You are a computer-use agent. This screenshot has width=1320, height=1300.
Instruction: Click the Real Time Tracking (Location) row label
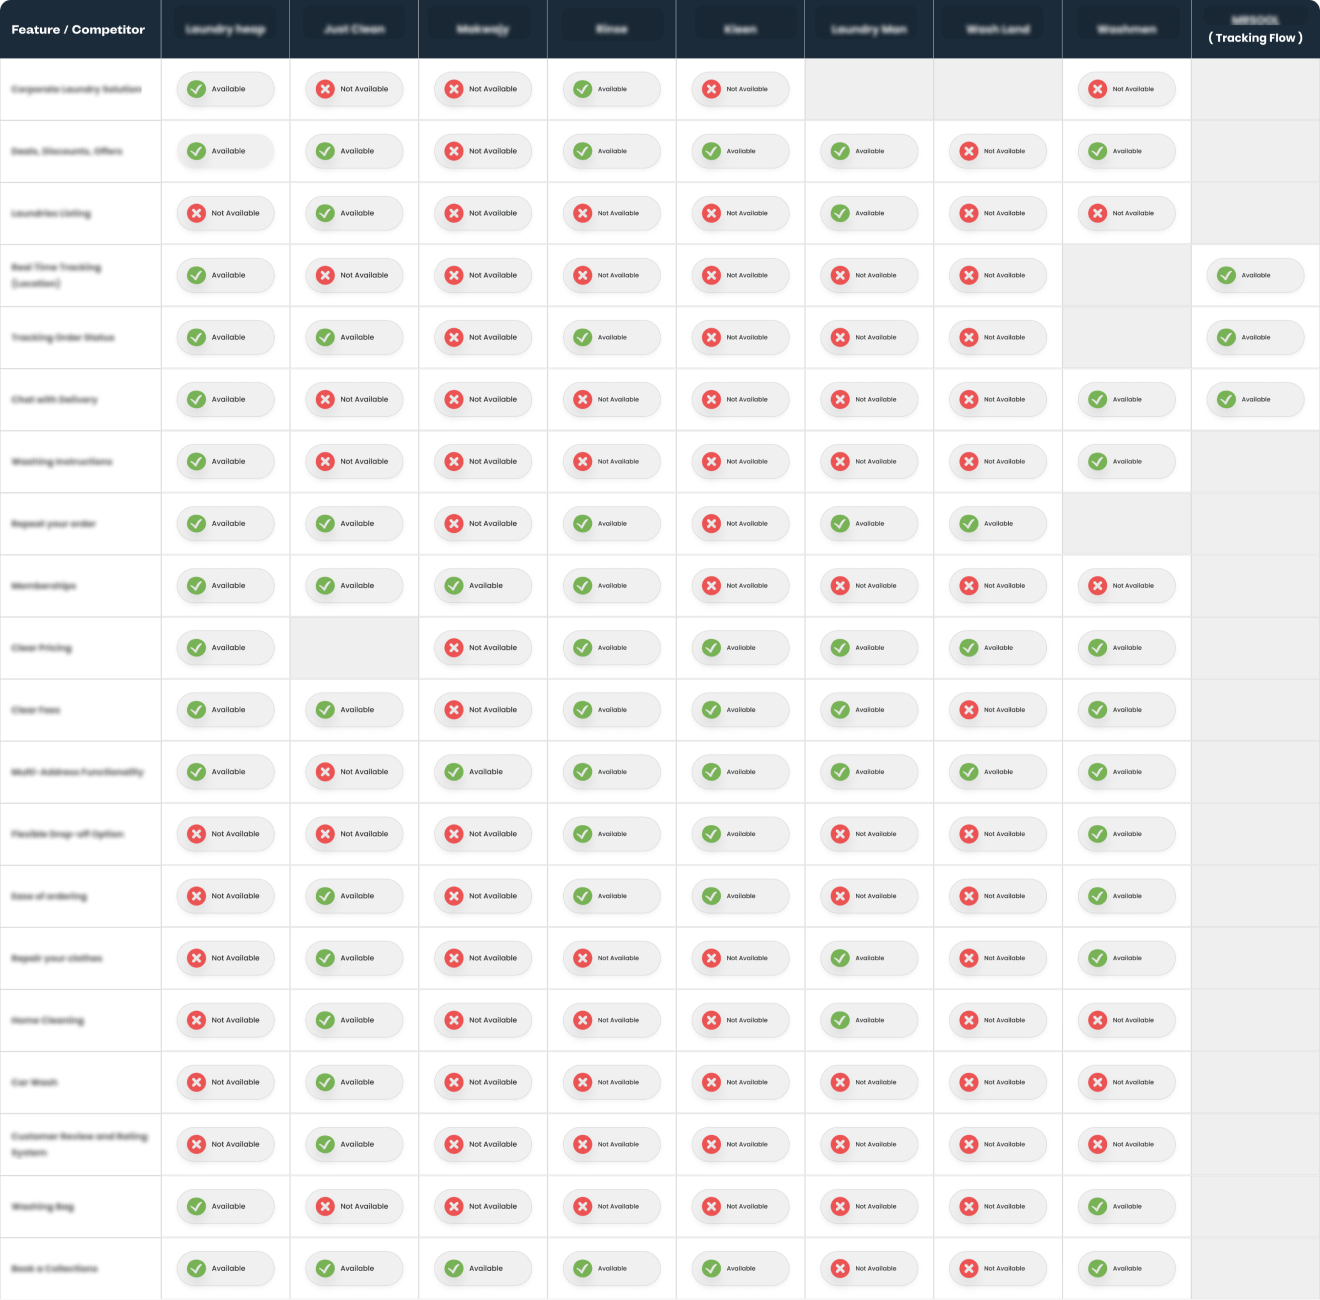pos(56,275)
